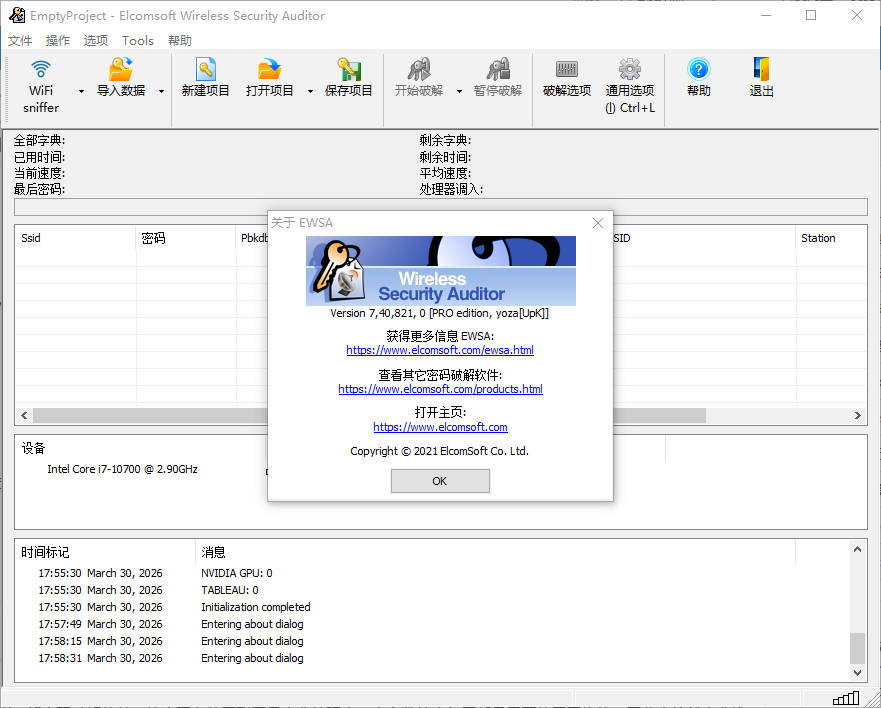Start the attack (开始破解)
This screenshot has width=881, height=708.
pyautogui.click(x=419, y=78)
